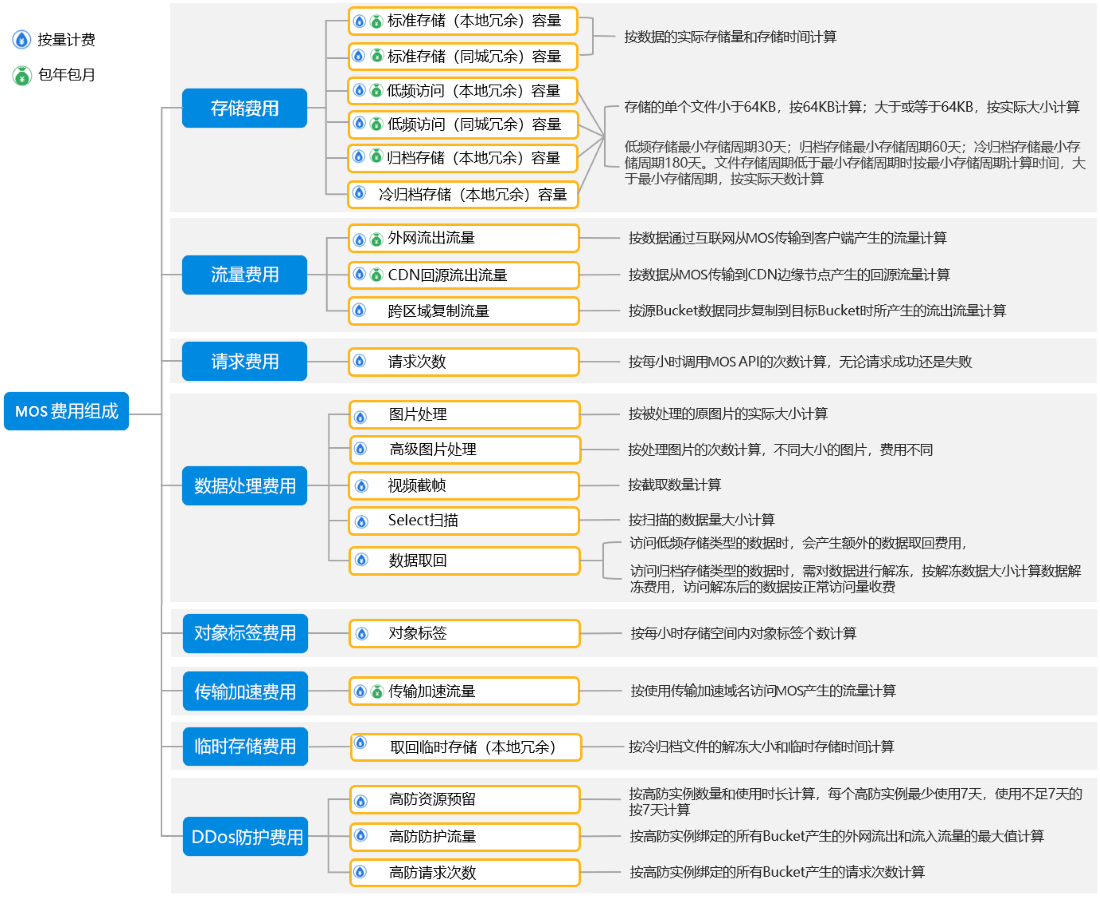Click the 标准存储（本地冗余）容量 label

click(x=474, y=21)
